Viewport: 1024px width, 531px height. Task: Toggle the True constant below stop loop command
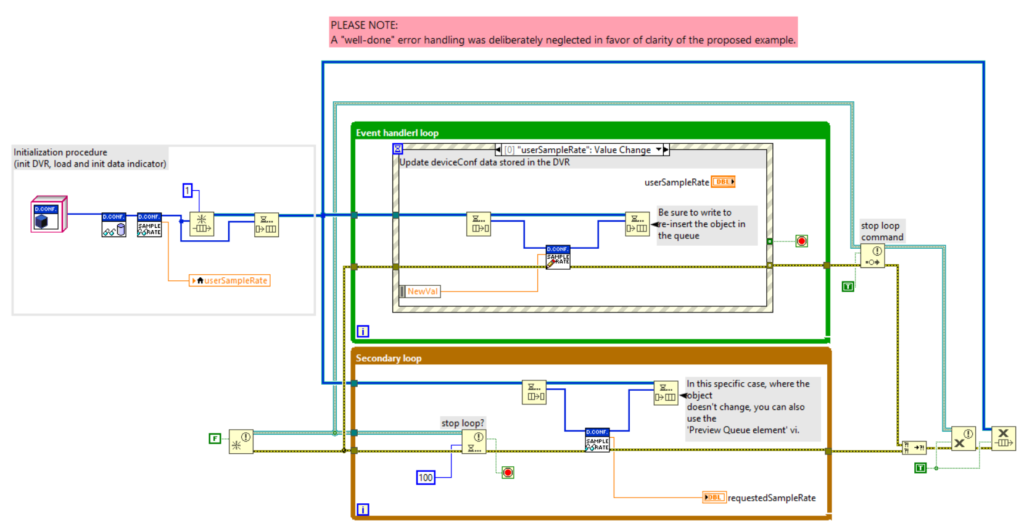click(848, 287)
